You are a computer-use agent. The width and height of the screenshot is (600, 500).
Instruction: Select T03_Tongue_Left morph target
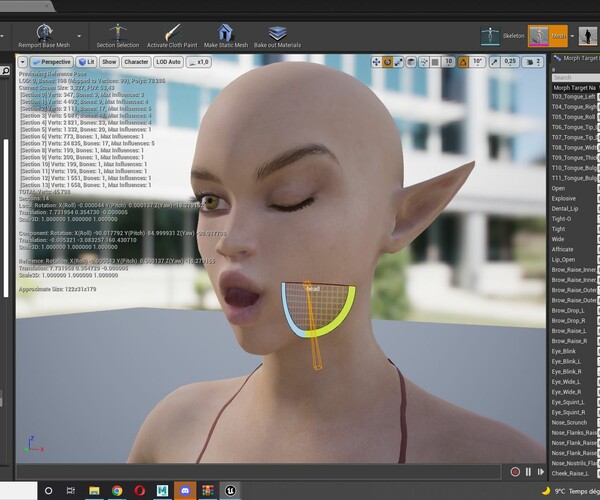[574, 97]
